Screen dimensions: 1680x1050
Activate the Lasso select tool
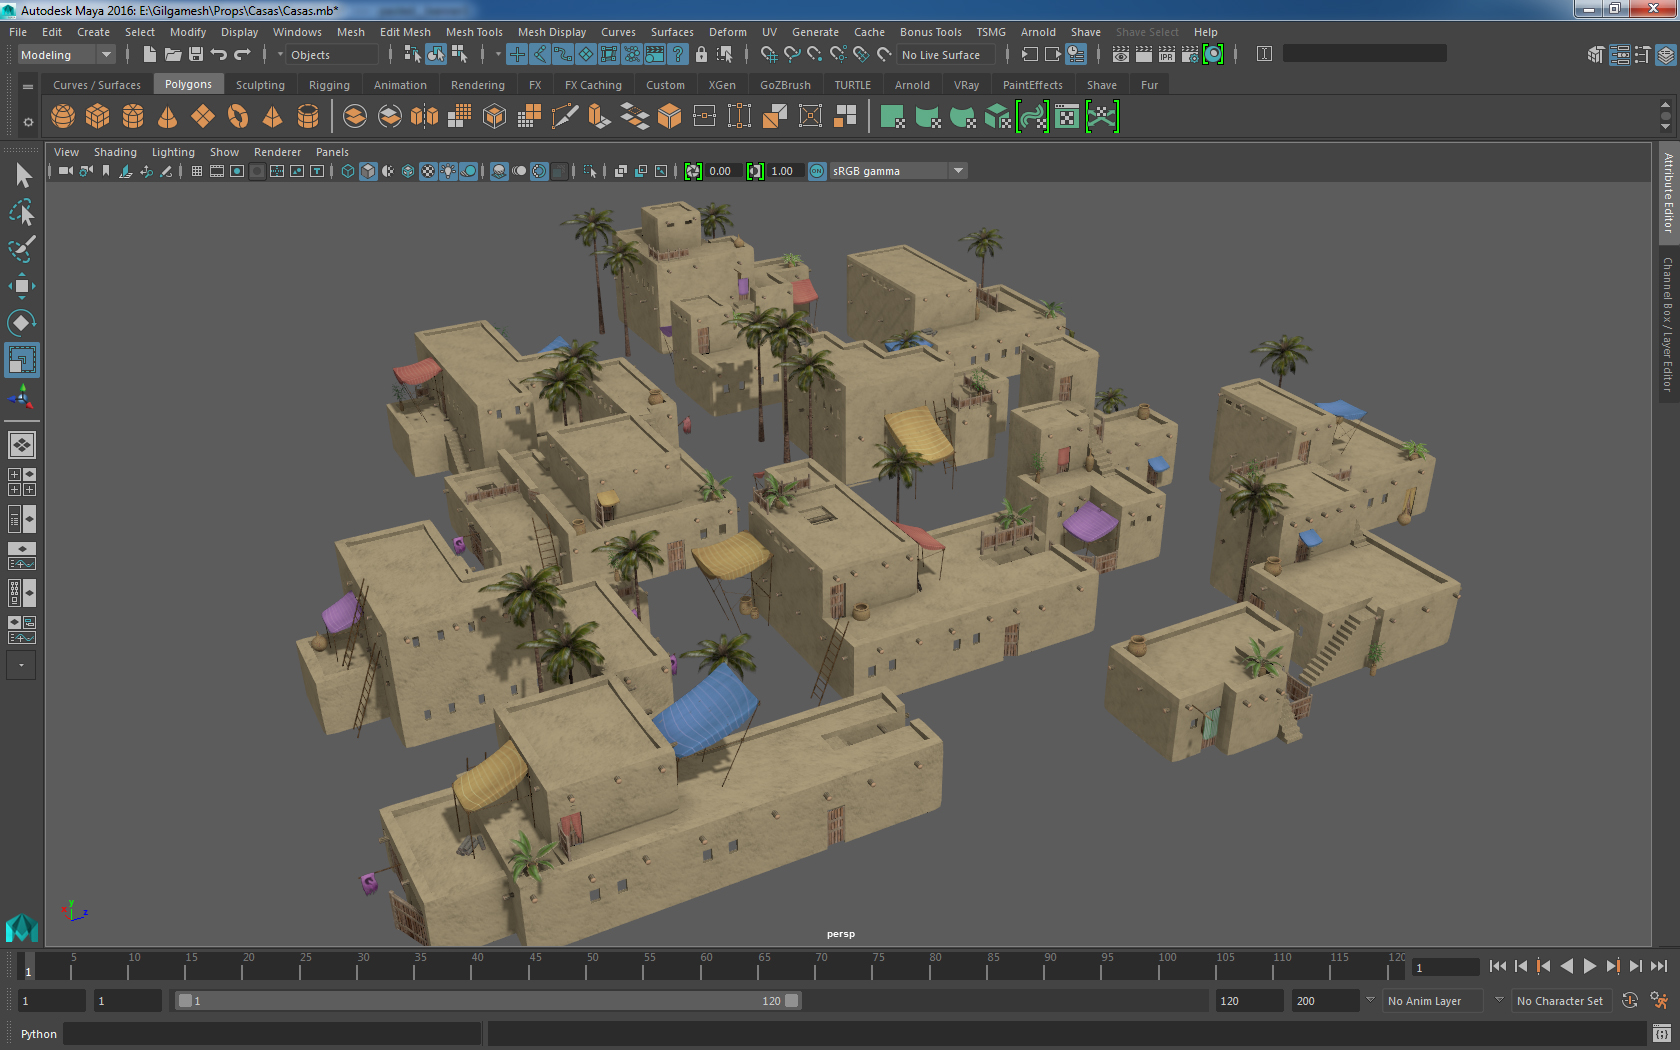coord(21,213)
